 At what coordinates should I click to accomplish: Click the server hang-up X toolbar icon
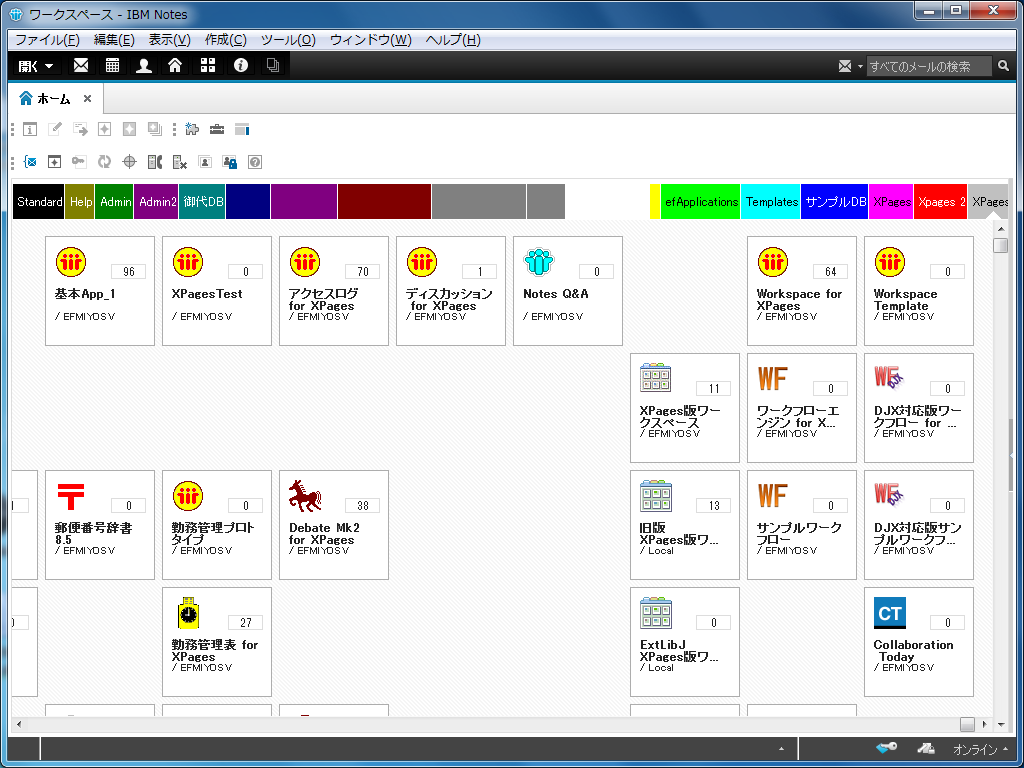tap(180, 162)
